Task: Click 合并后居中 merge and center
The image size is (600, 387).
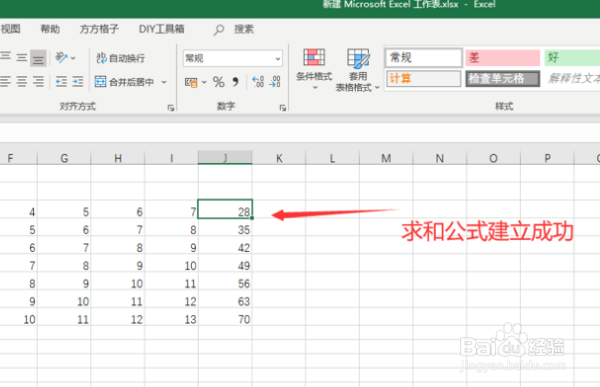Action: coord(125,82)
